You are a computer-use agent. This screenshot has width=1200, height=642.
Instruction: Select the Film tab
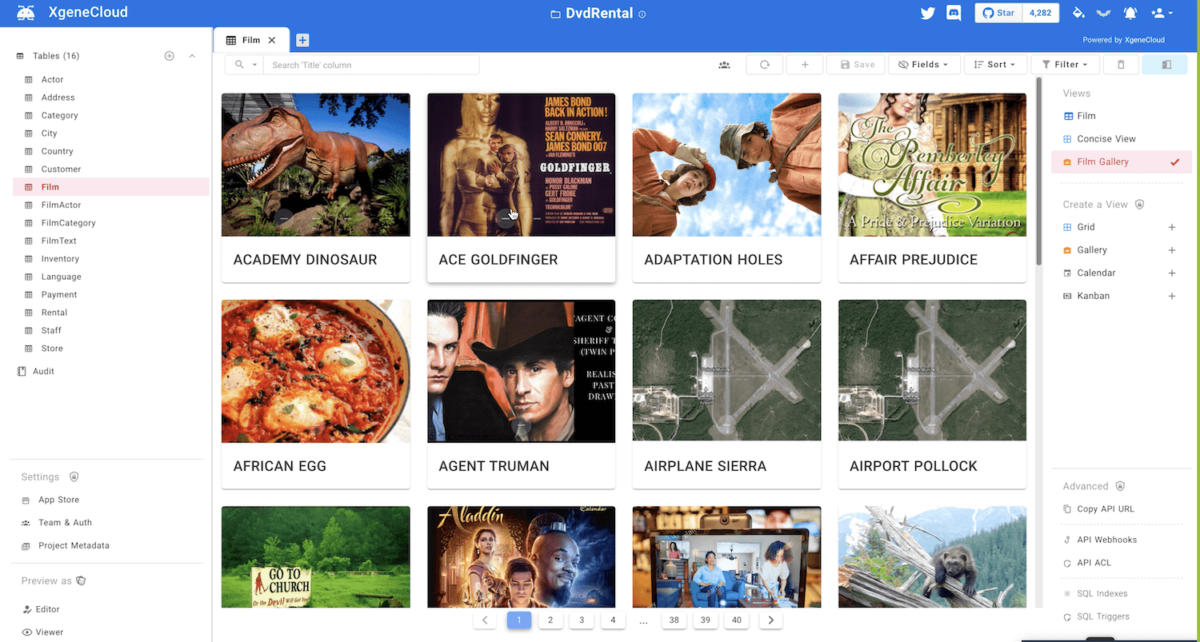(x=250, y=40)
